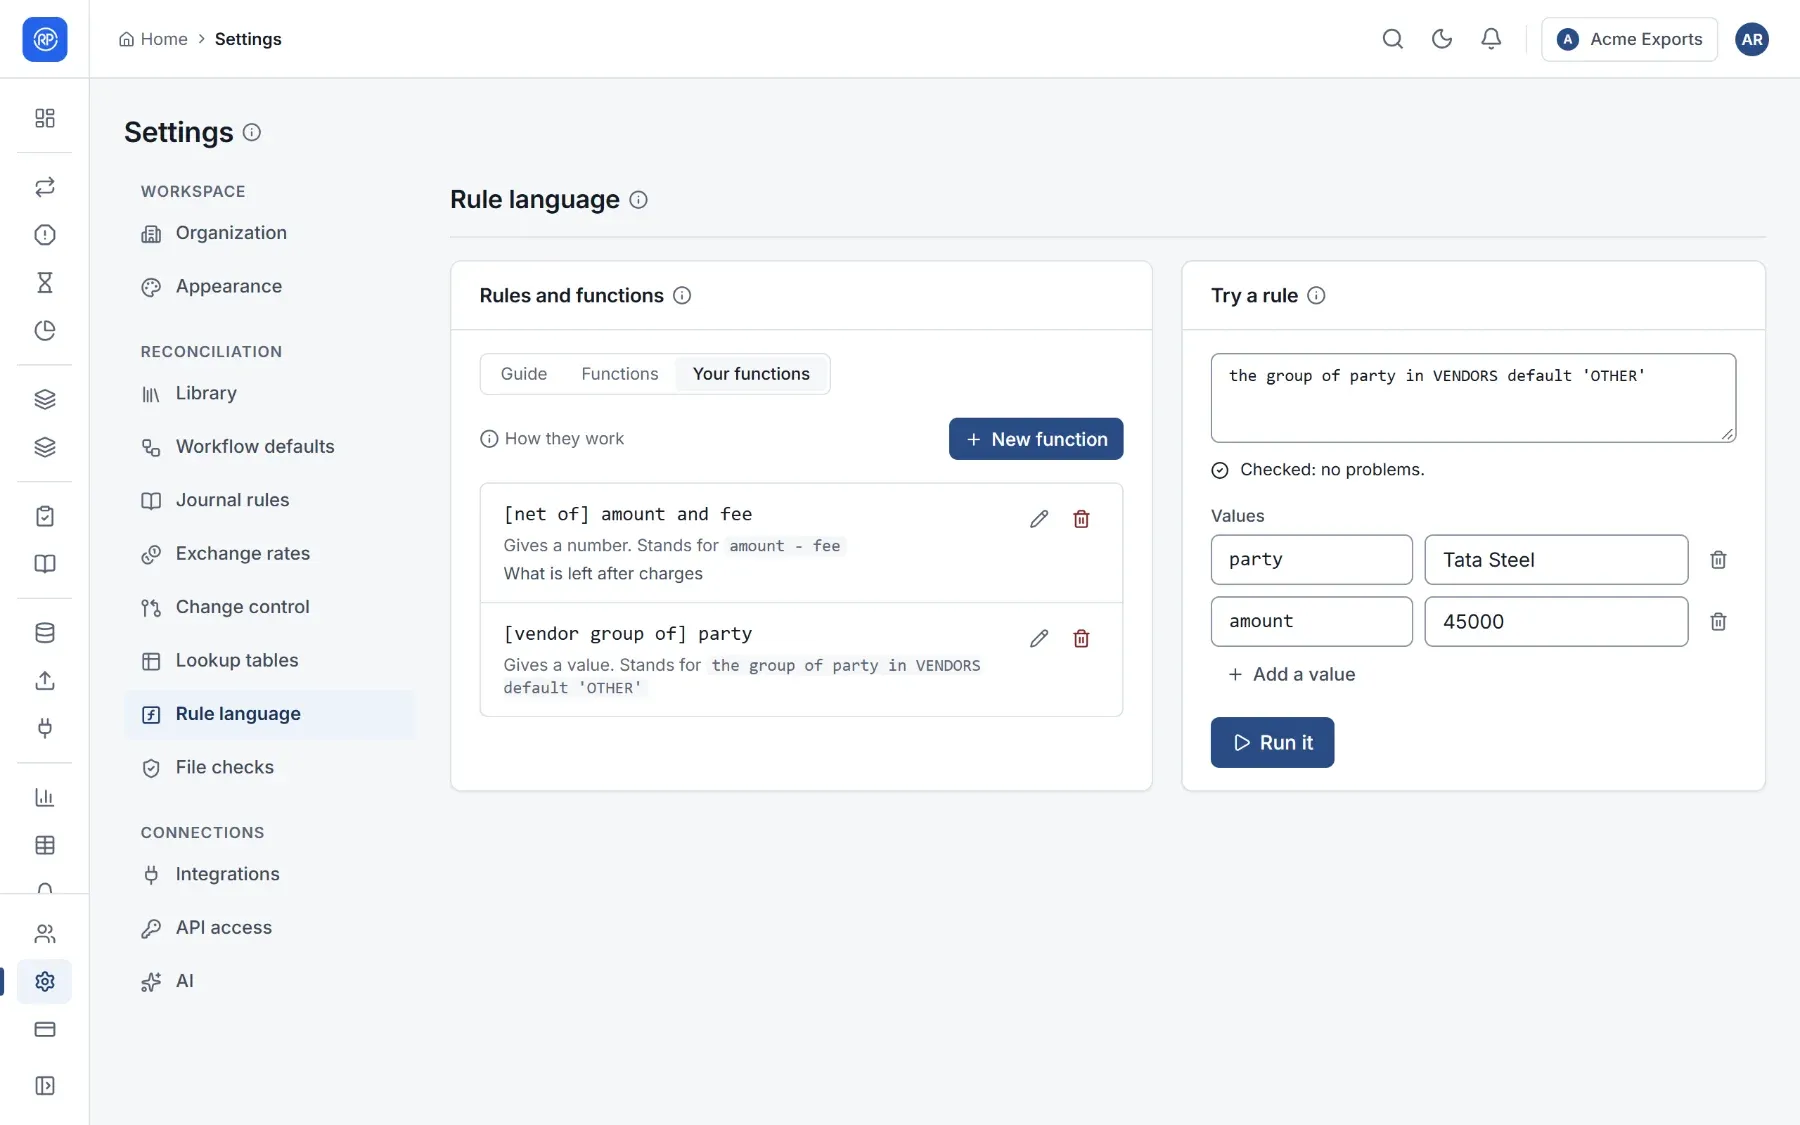Click the New function button
This screenshot has height=1125, width=1800.
(1036, 439)
